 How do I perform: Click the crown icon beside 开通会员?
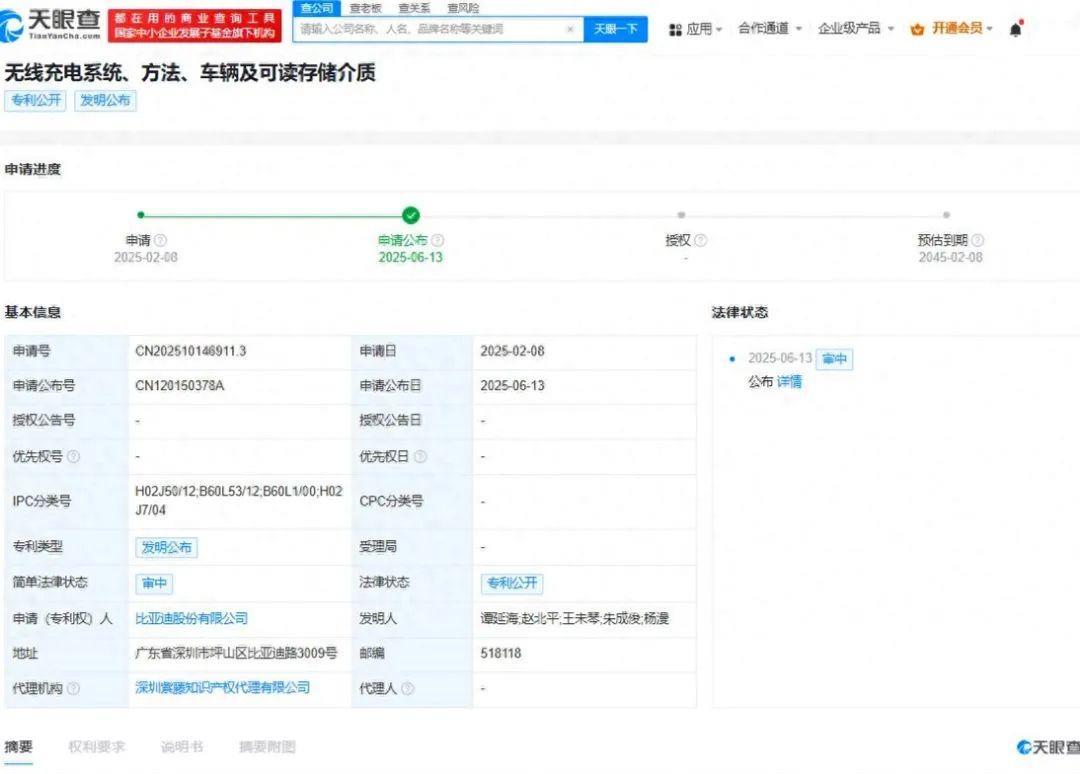917,30
